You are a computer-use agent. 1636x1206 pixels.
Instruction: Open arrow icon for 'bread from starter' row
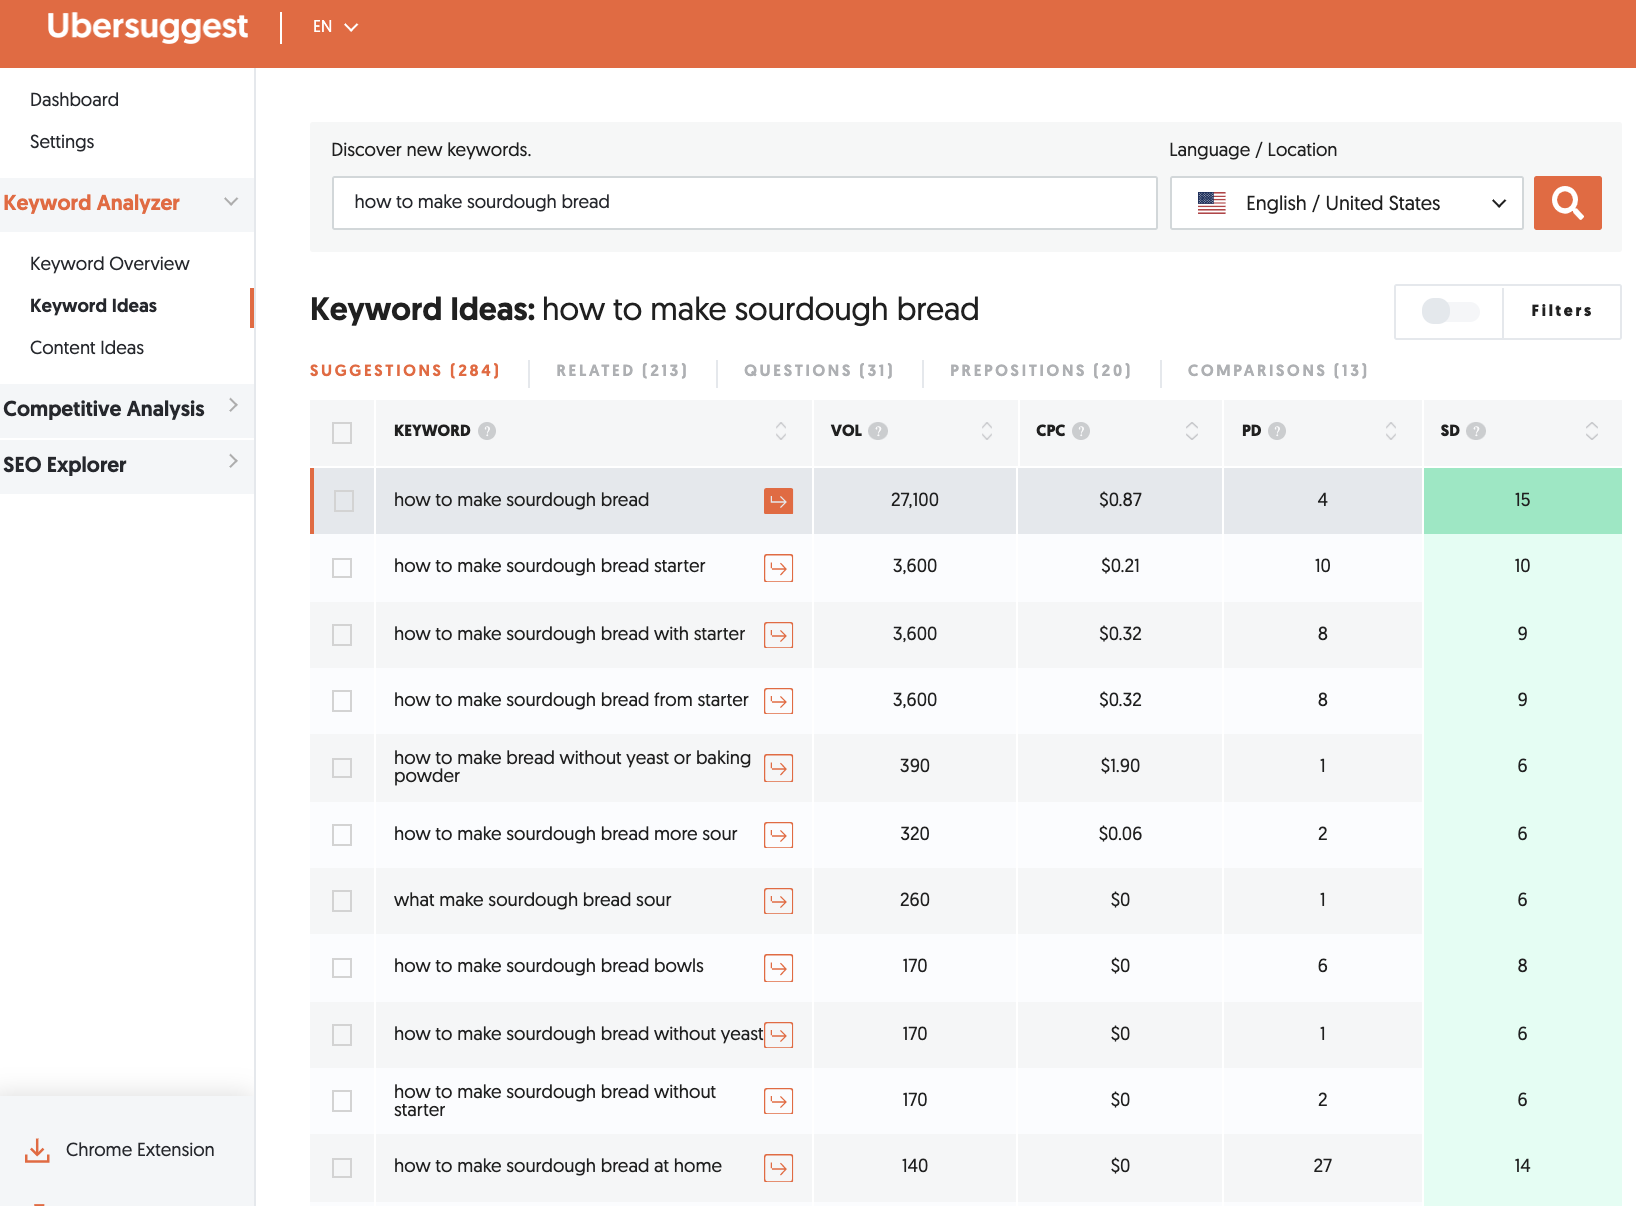coord(778,701)
